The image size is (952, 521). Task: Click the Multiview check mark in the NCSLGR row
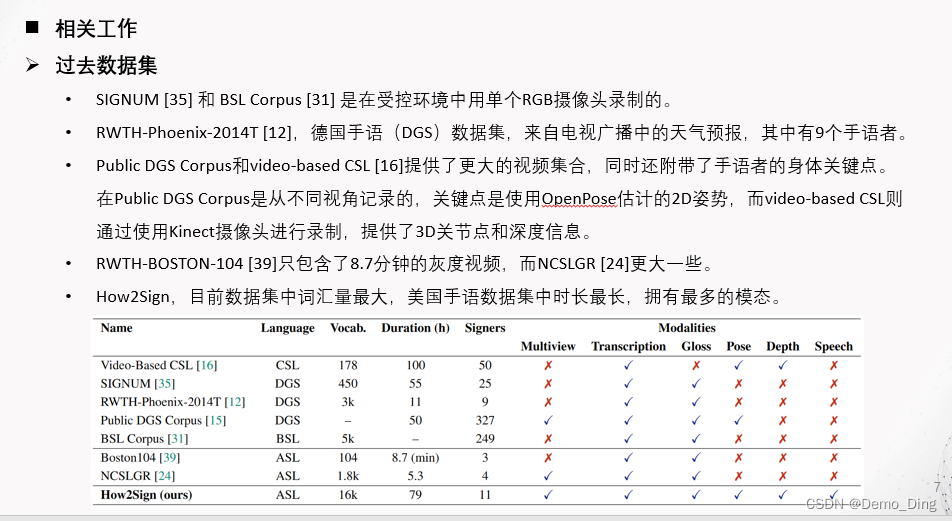coord(548,475)
